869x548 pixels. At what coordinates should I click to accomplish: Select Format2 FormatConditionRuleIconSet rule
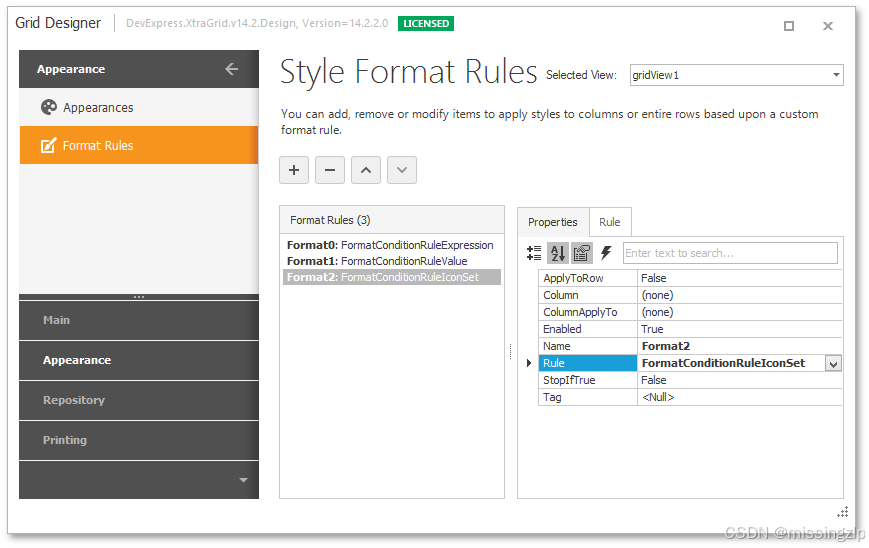click(391, 277)
